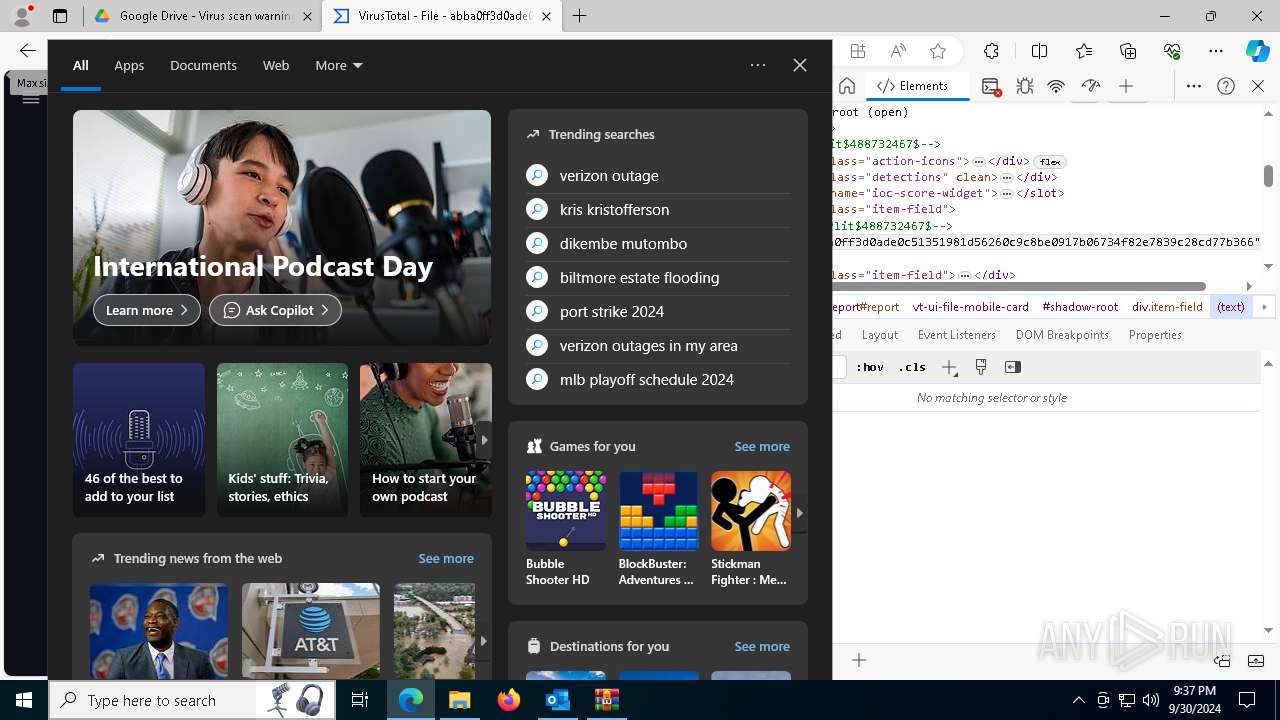Open Edge Favorites star list icon
The height and width of the screenshot is (720, 1280).
1084,51
